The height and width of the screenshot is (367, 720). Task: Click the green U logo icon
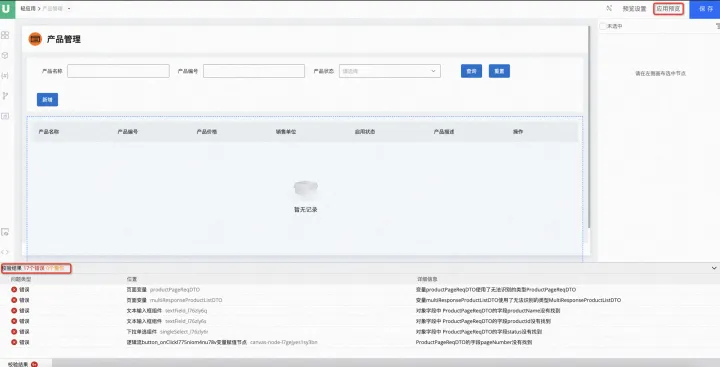point(7,9)
